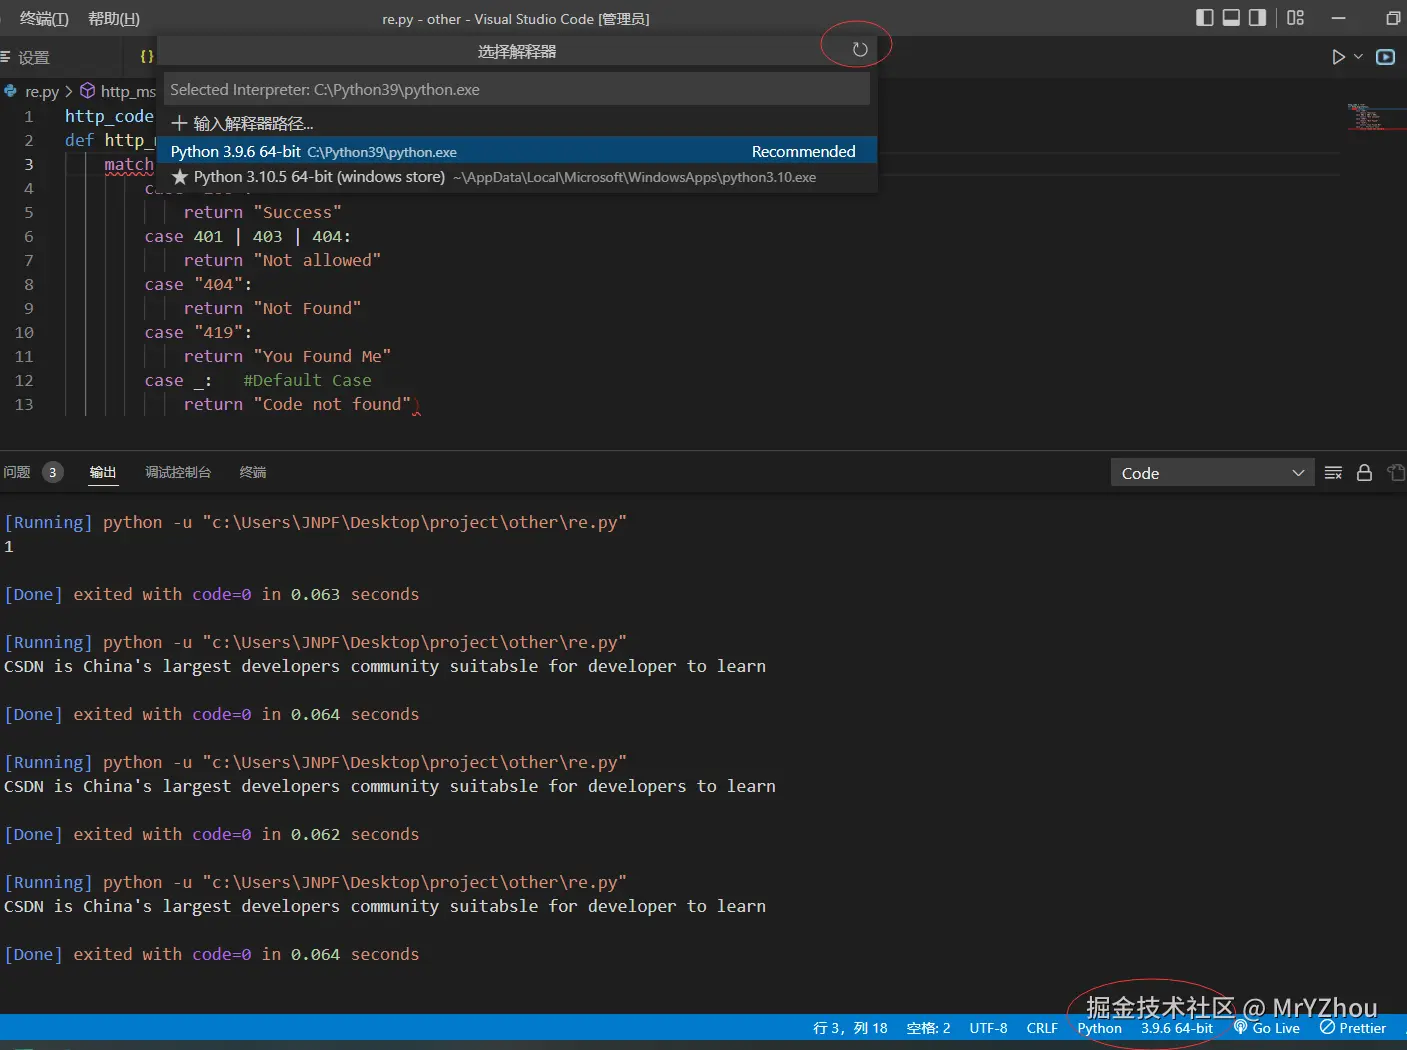Image resolution: width=1407 pixels, height=1050 pixels.
Task: Expand the run options dropdown arrow
Action: (1358, 57)
